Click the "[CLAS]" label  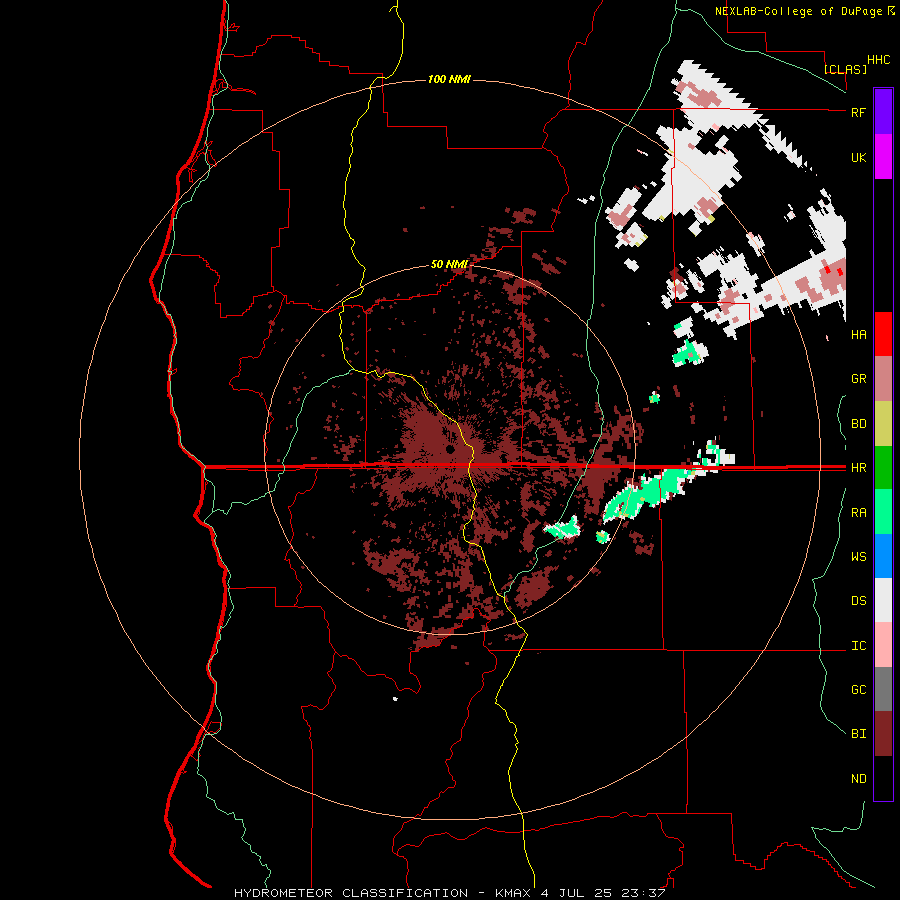(845, 69)
